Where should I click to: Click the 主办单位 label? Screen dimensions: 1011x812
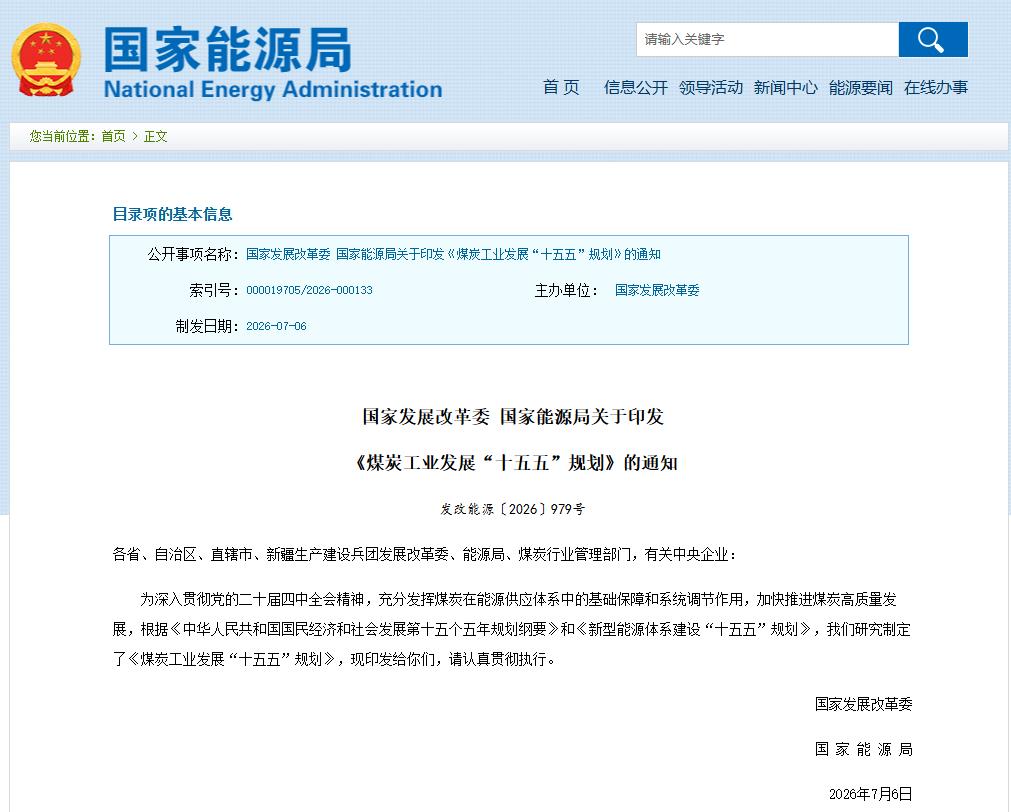(567, 290)
